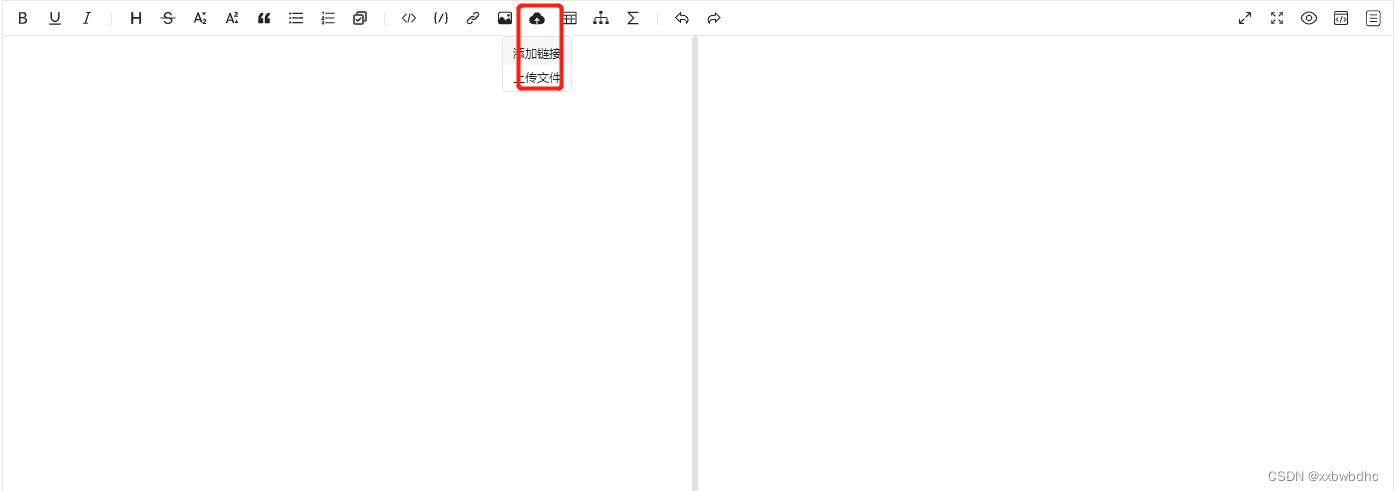
Task: Choose 上传文件 from the upload menu
Action: (537, 77)
